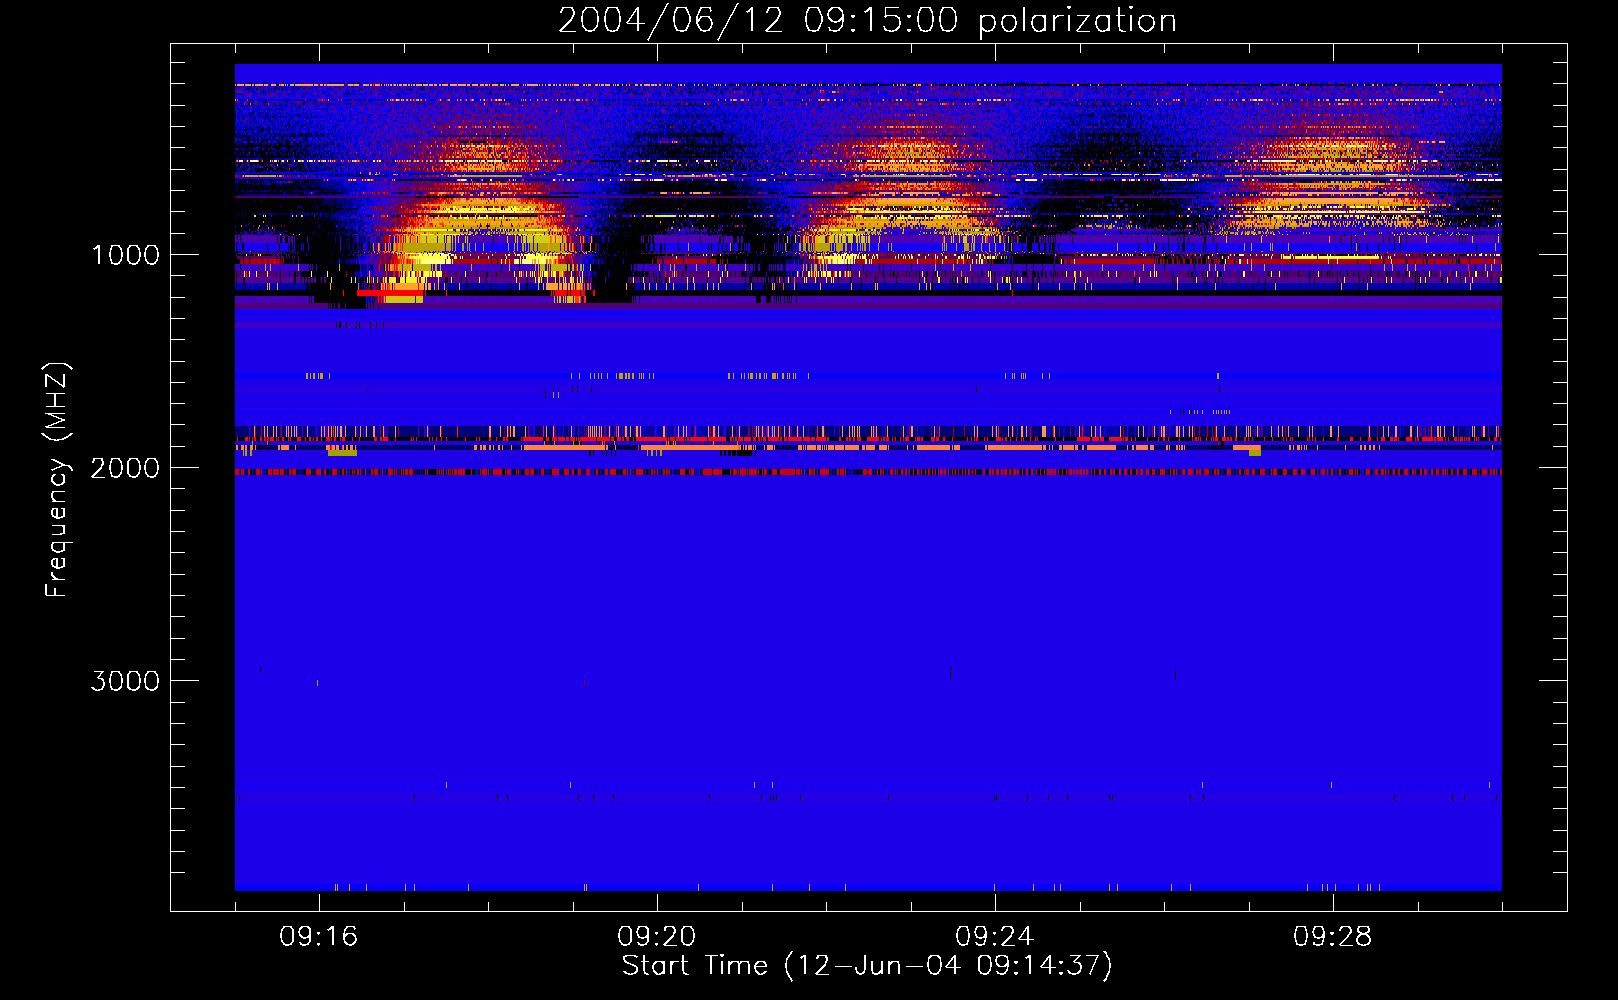Select the 1000 frequency axis label

[x=125, y=255]
